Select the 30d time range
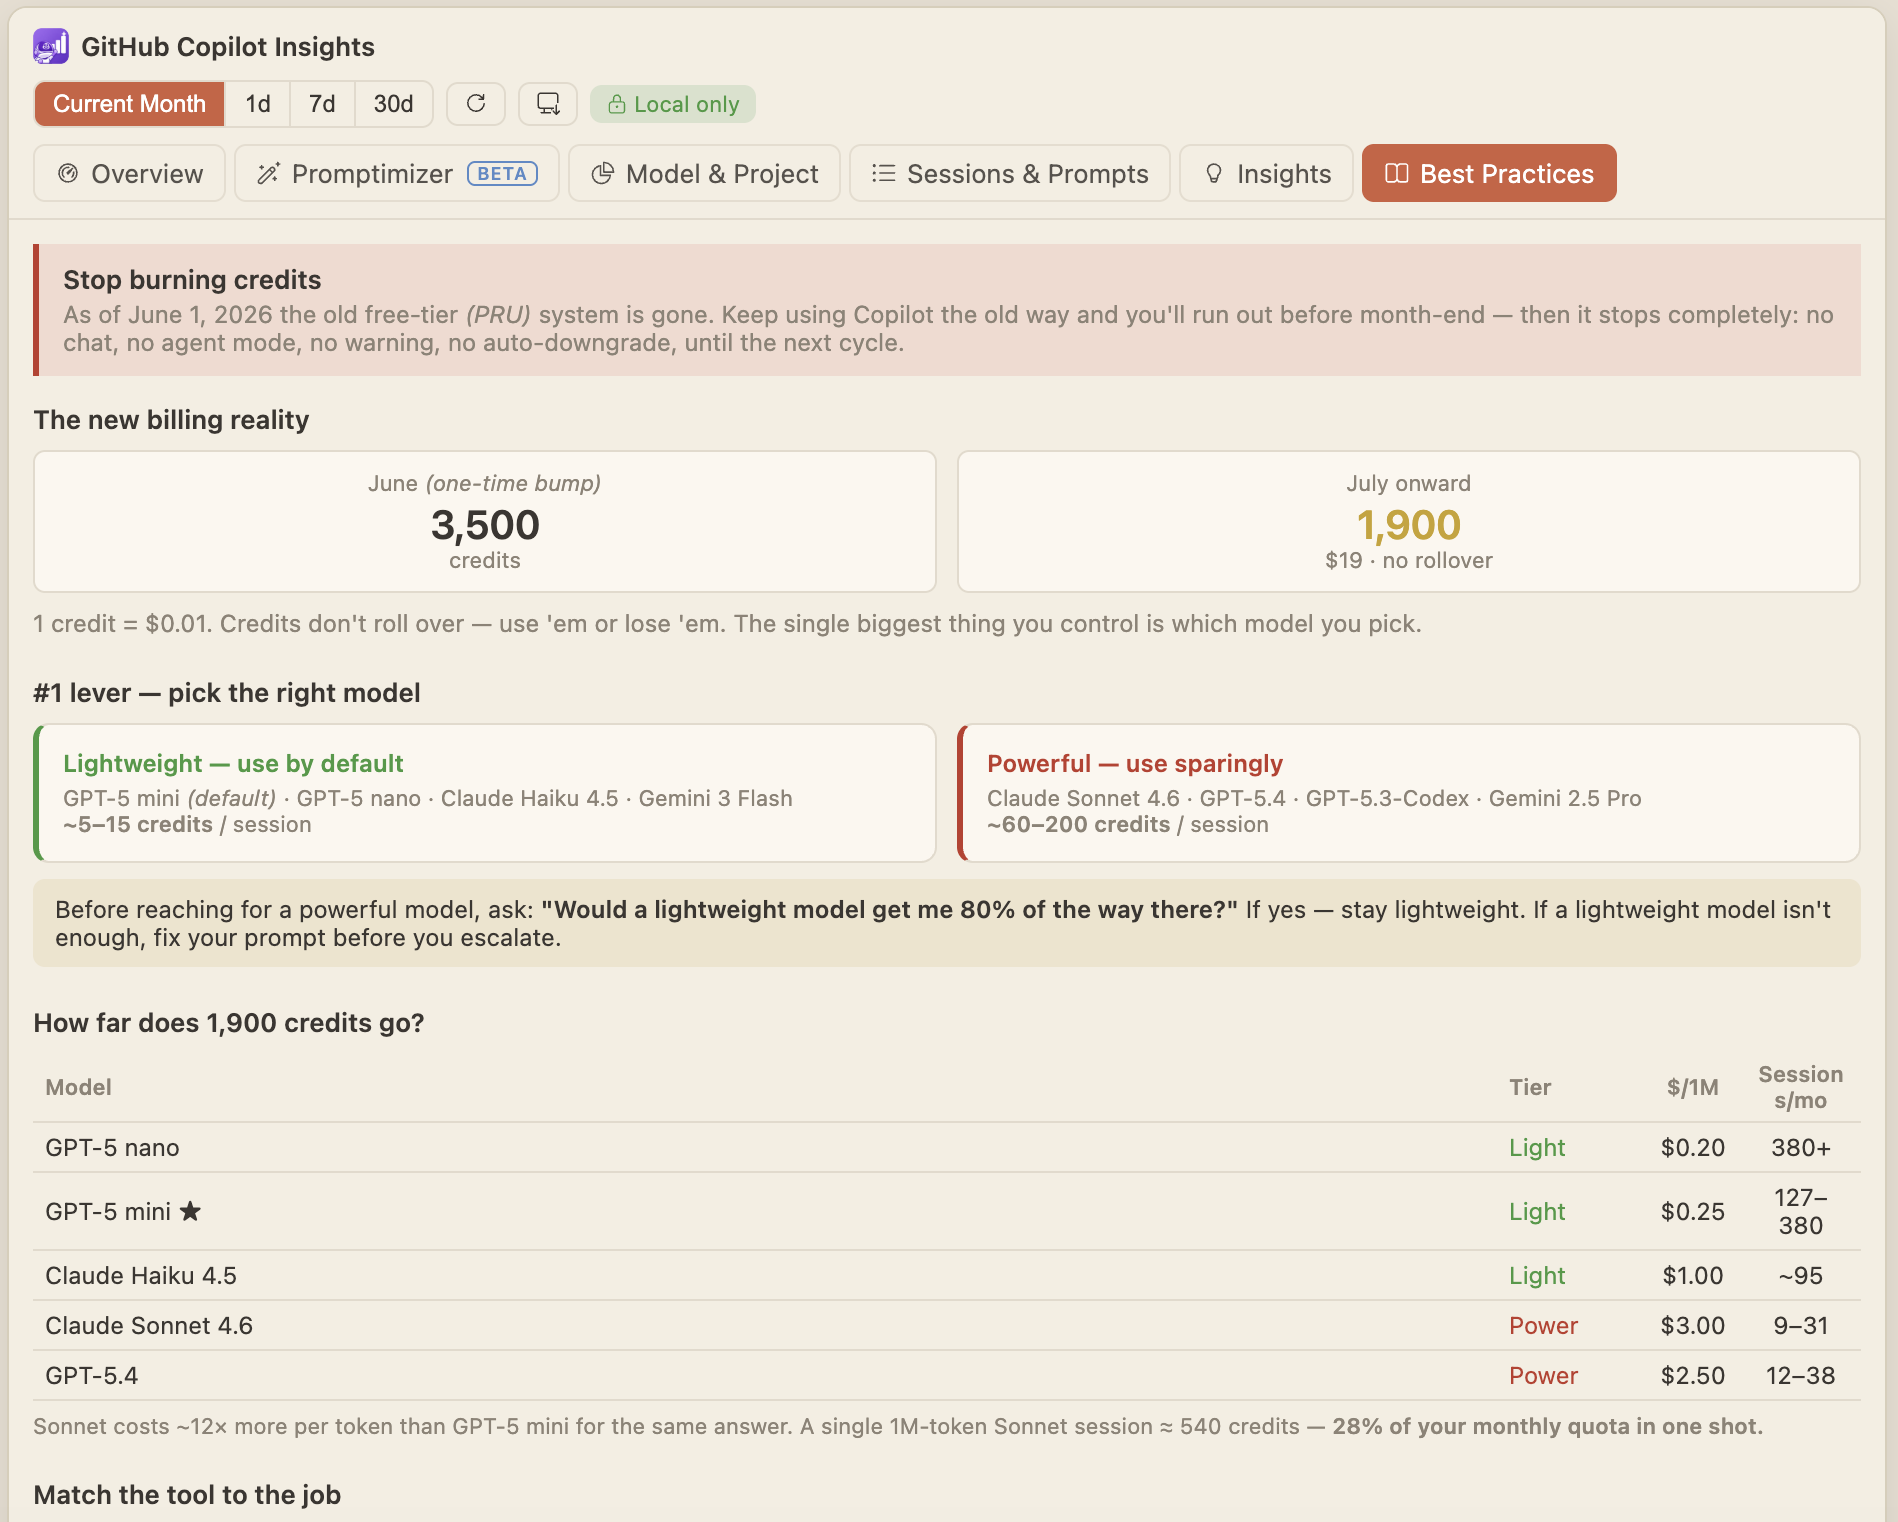Image resolution: width=1898 pixels, height=1522 pixels. click(393, 104)
